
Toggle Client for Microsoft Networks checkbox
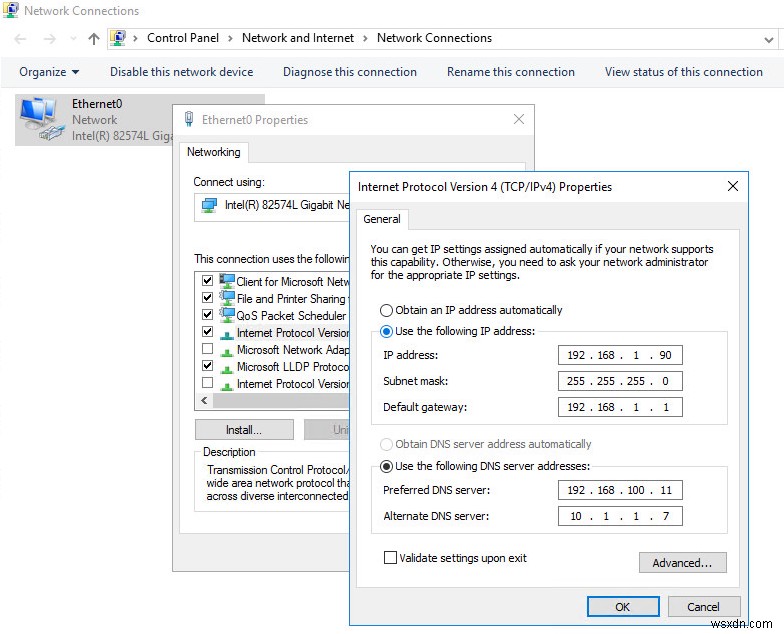click(208, 280)
